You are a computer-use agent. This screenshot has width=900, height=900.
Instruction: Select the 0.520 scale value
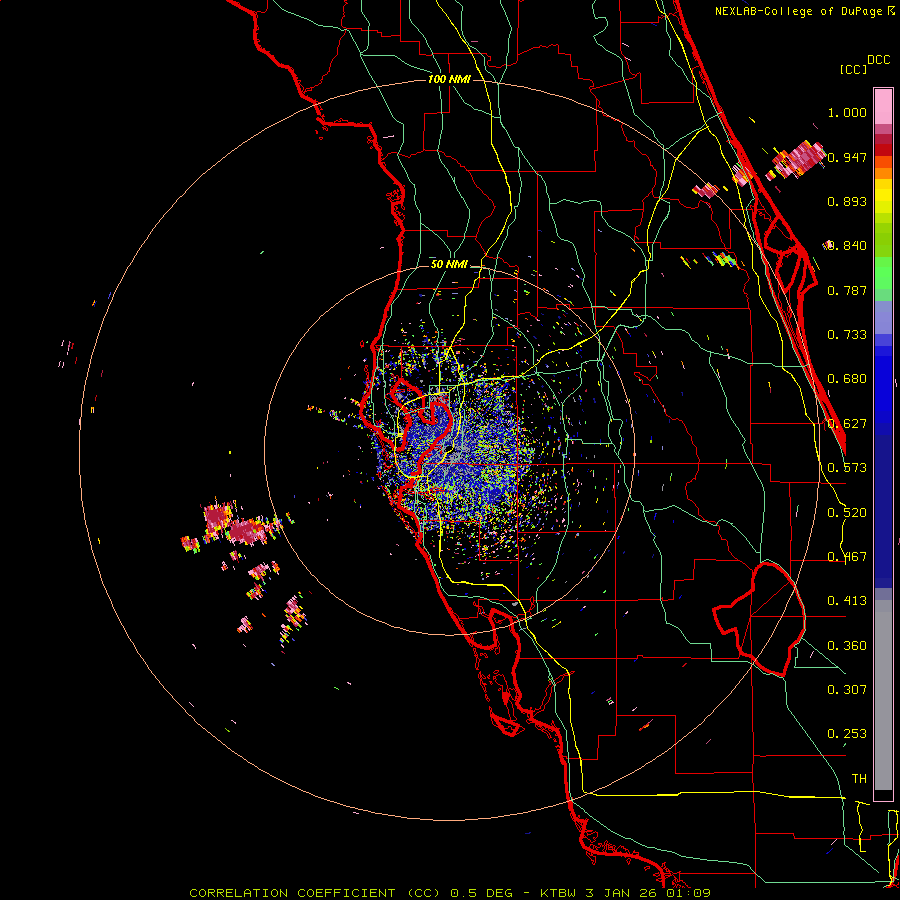tap(847, 513)
